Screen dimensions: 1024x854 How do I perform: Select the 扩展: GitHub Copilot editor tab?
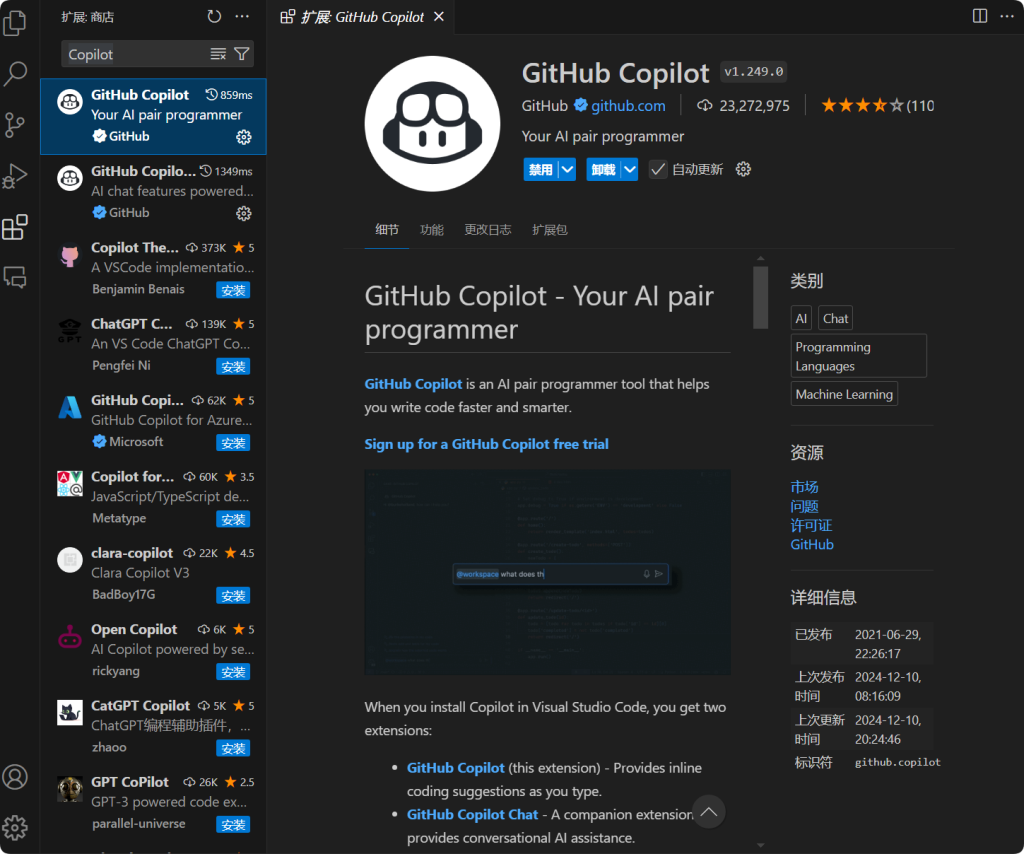[x=361, y=17]
